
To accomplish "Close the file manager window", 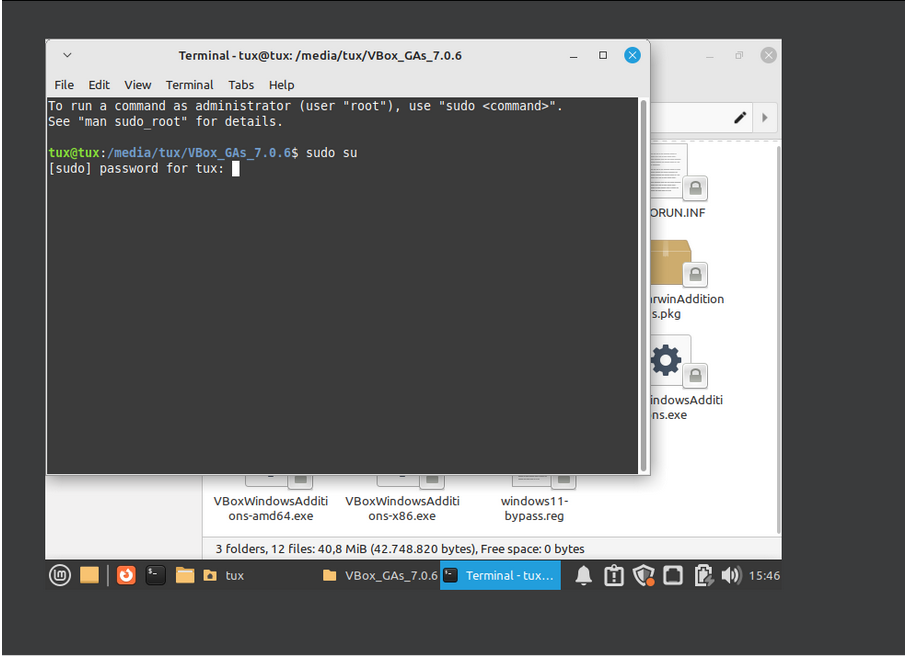I will [768, 55].
